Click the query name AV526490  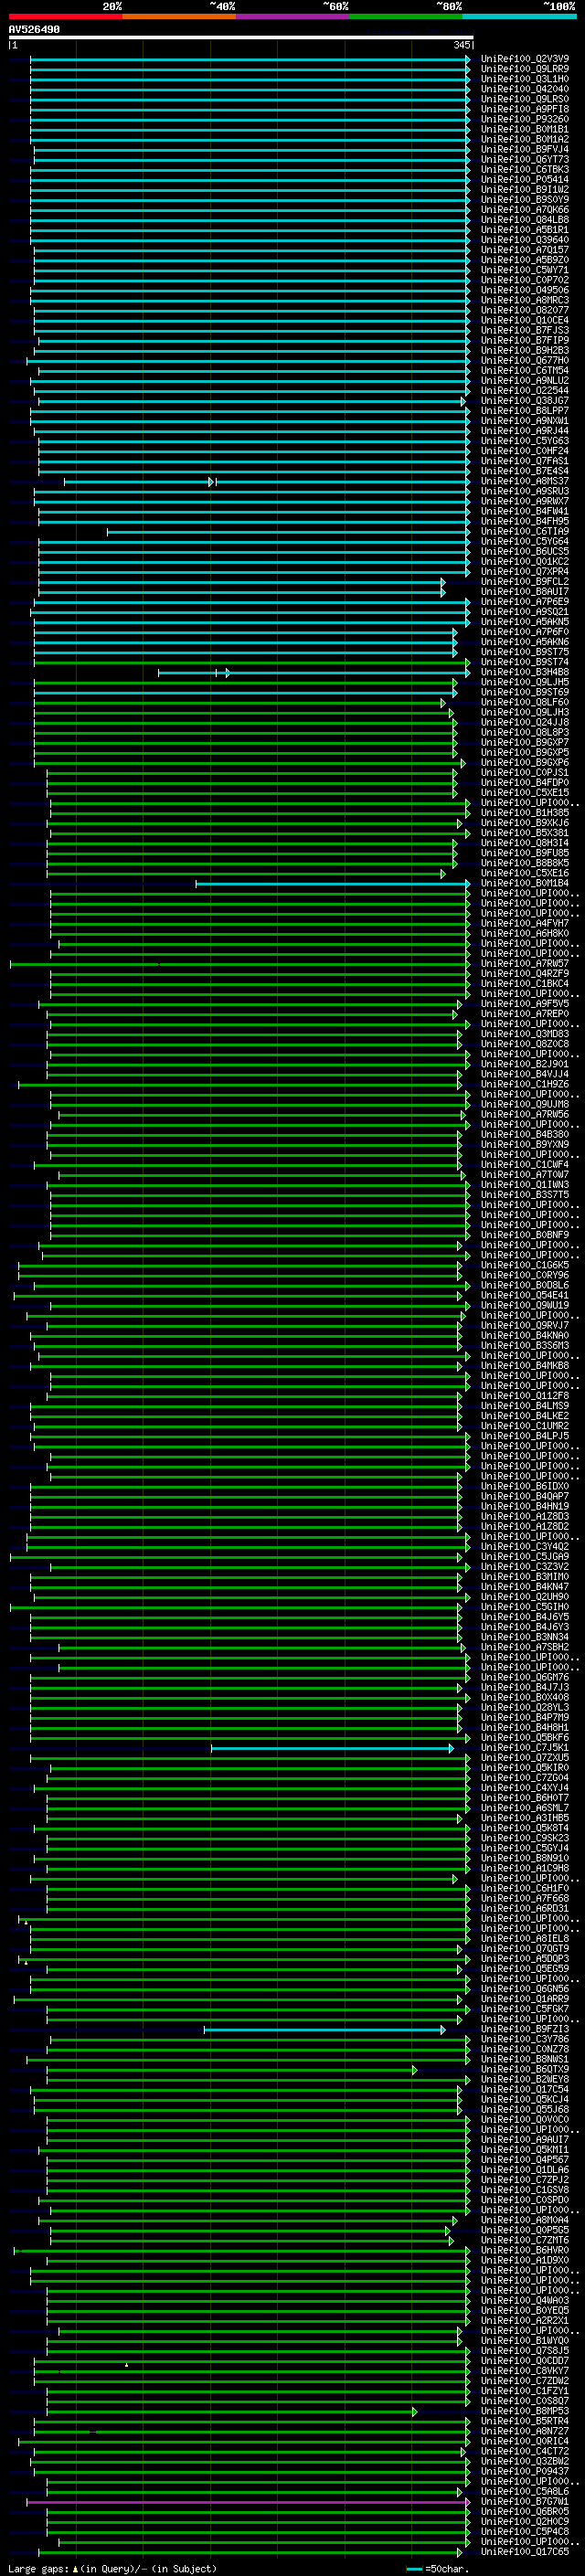[34, 30]
